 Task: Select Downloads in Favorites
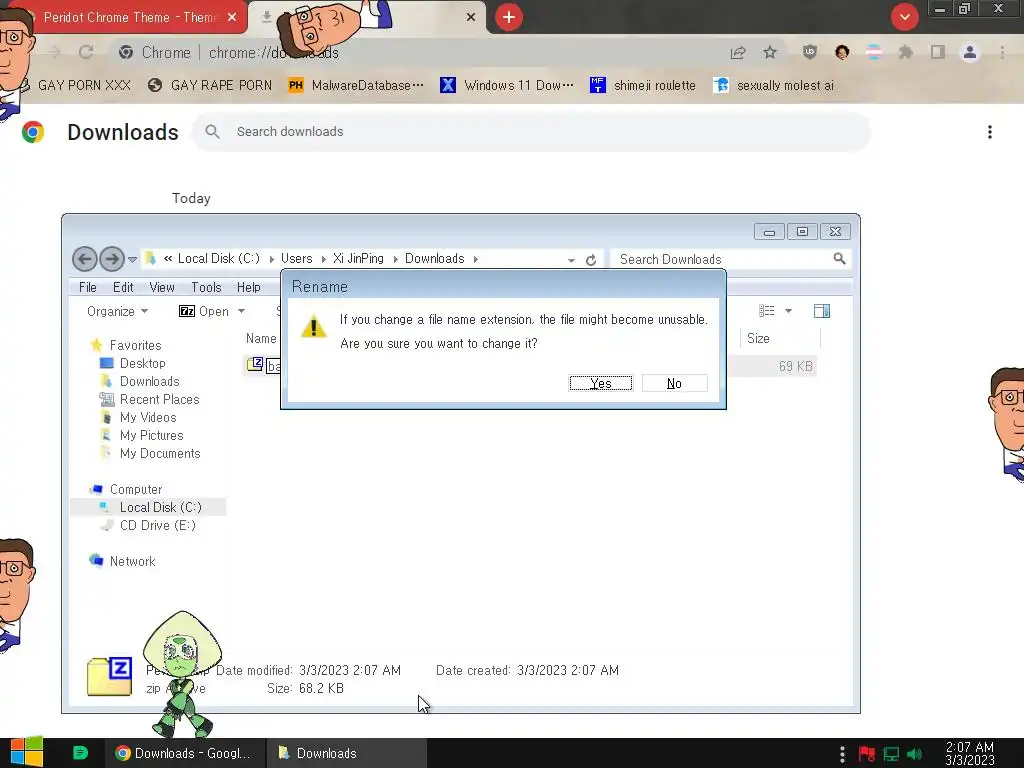point(150,381)
